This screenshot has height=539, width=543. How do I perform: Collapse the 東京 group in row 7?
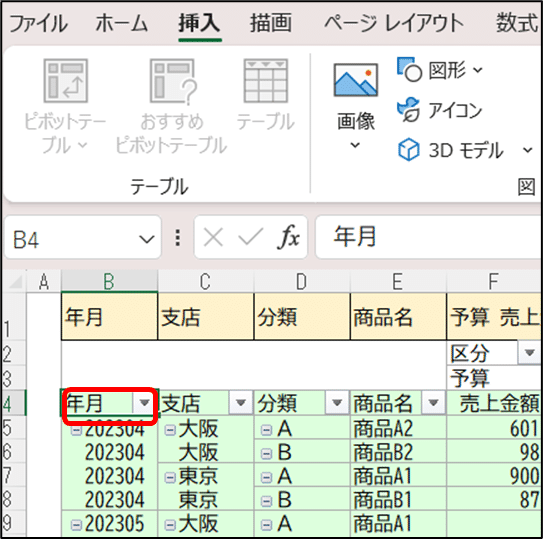[x=170, y=478]
